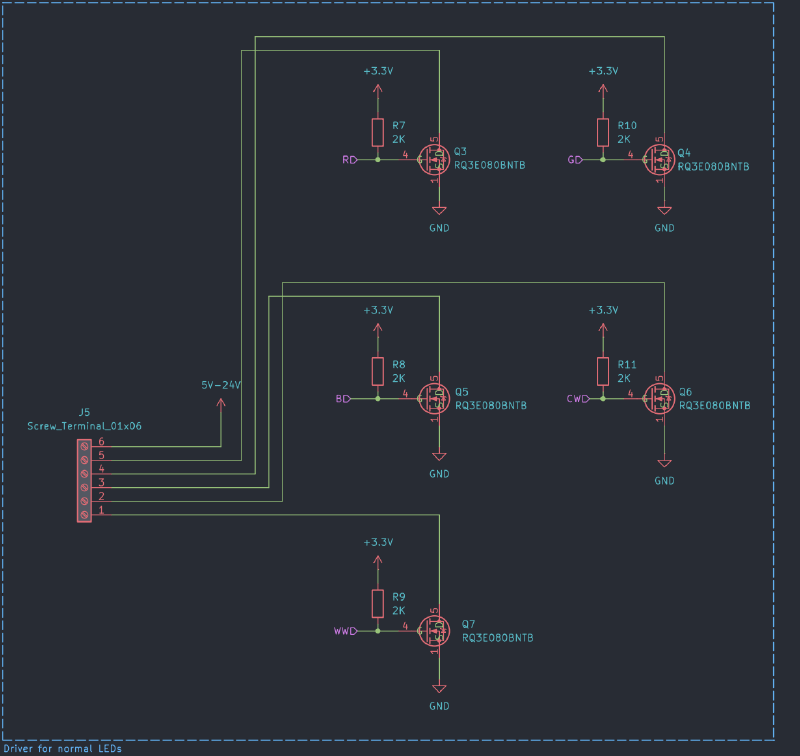The image size is (800, 756).
Task: Click the 2K value of R9
Action: [398, 611]
